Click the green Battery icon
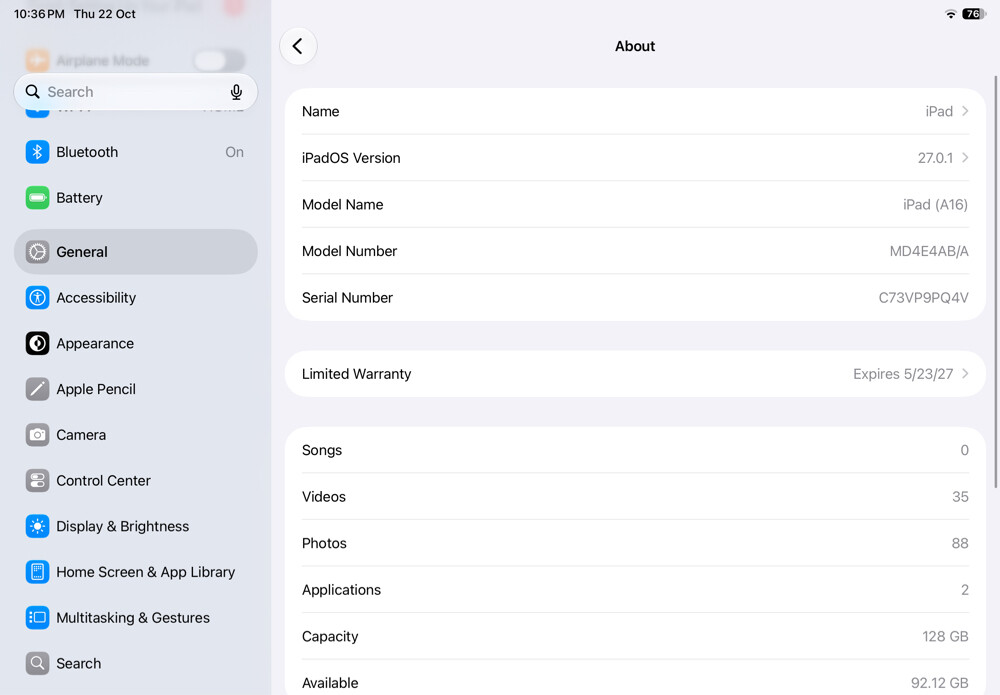The image size is (1000, 695). 38,198
